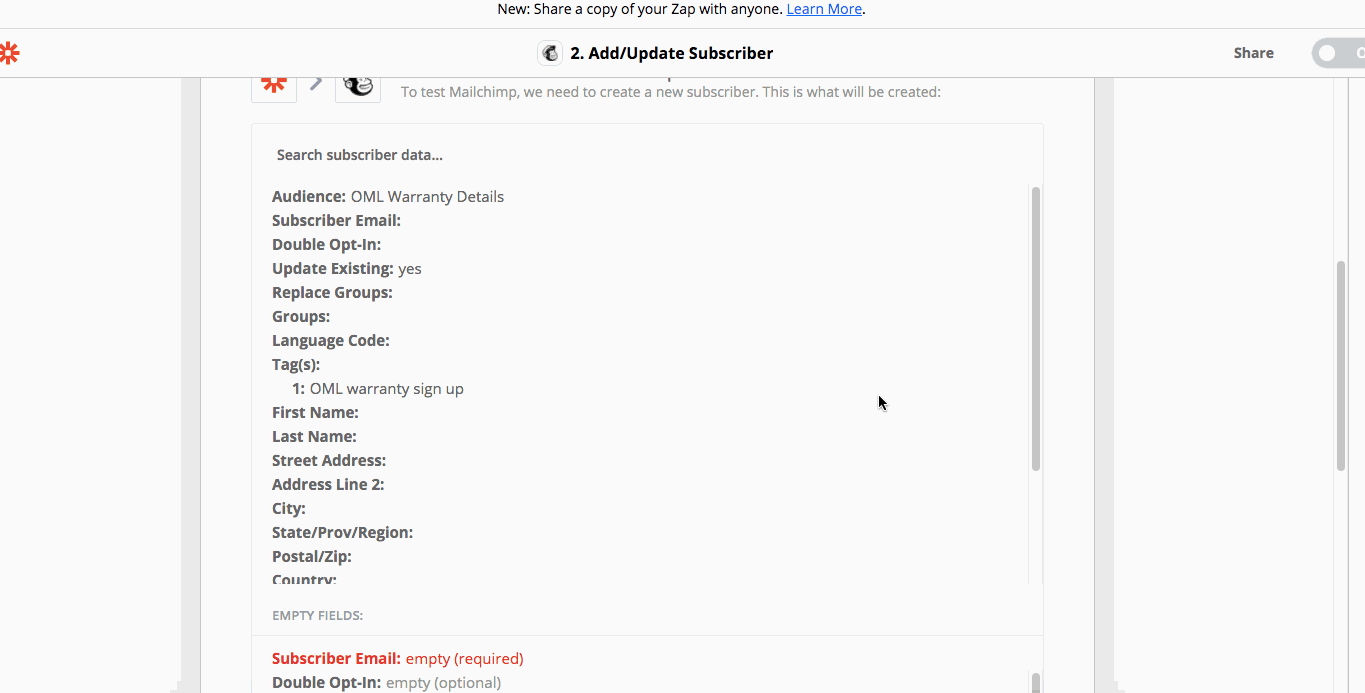This screenshot has height=693, width=1365.
Task: Select the 'Groups:' row
Action: point(301,317)
